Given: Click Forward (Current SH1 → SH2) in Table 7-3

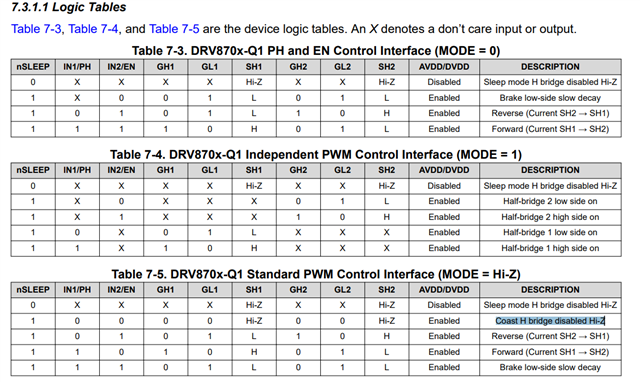Looking at the screenshot, I should [550, 129].
